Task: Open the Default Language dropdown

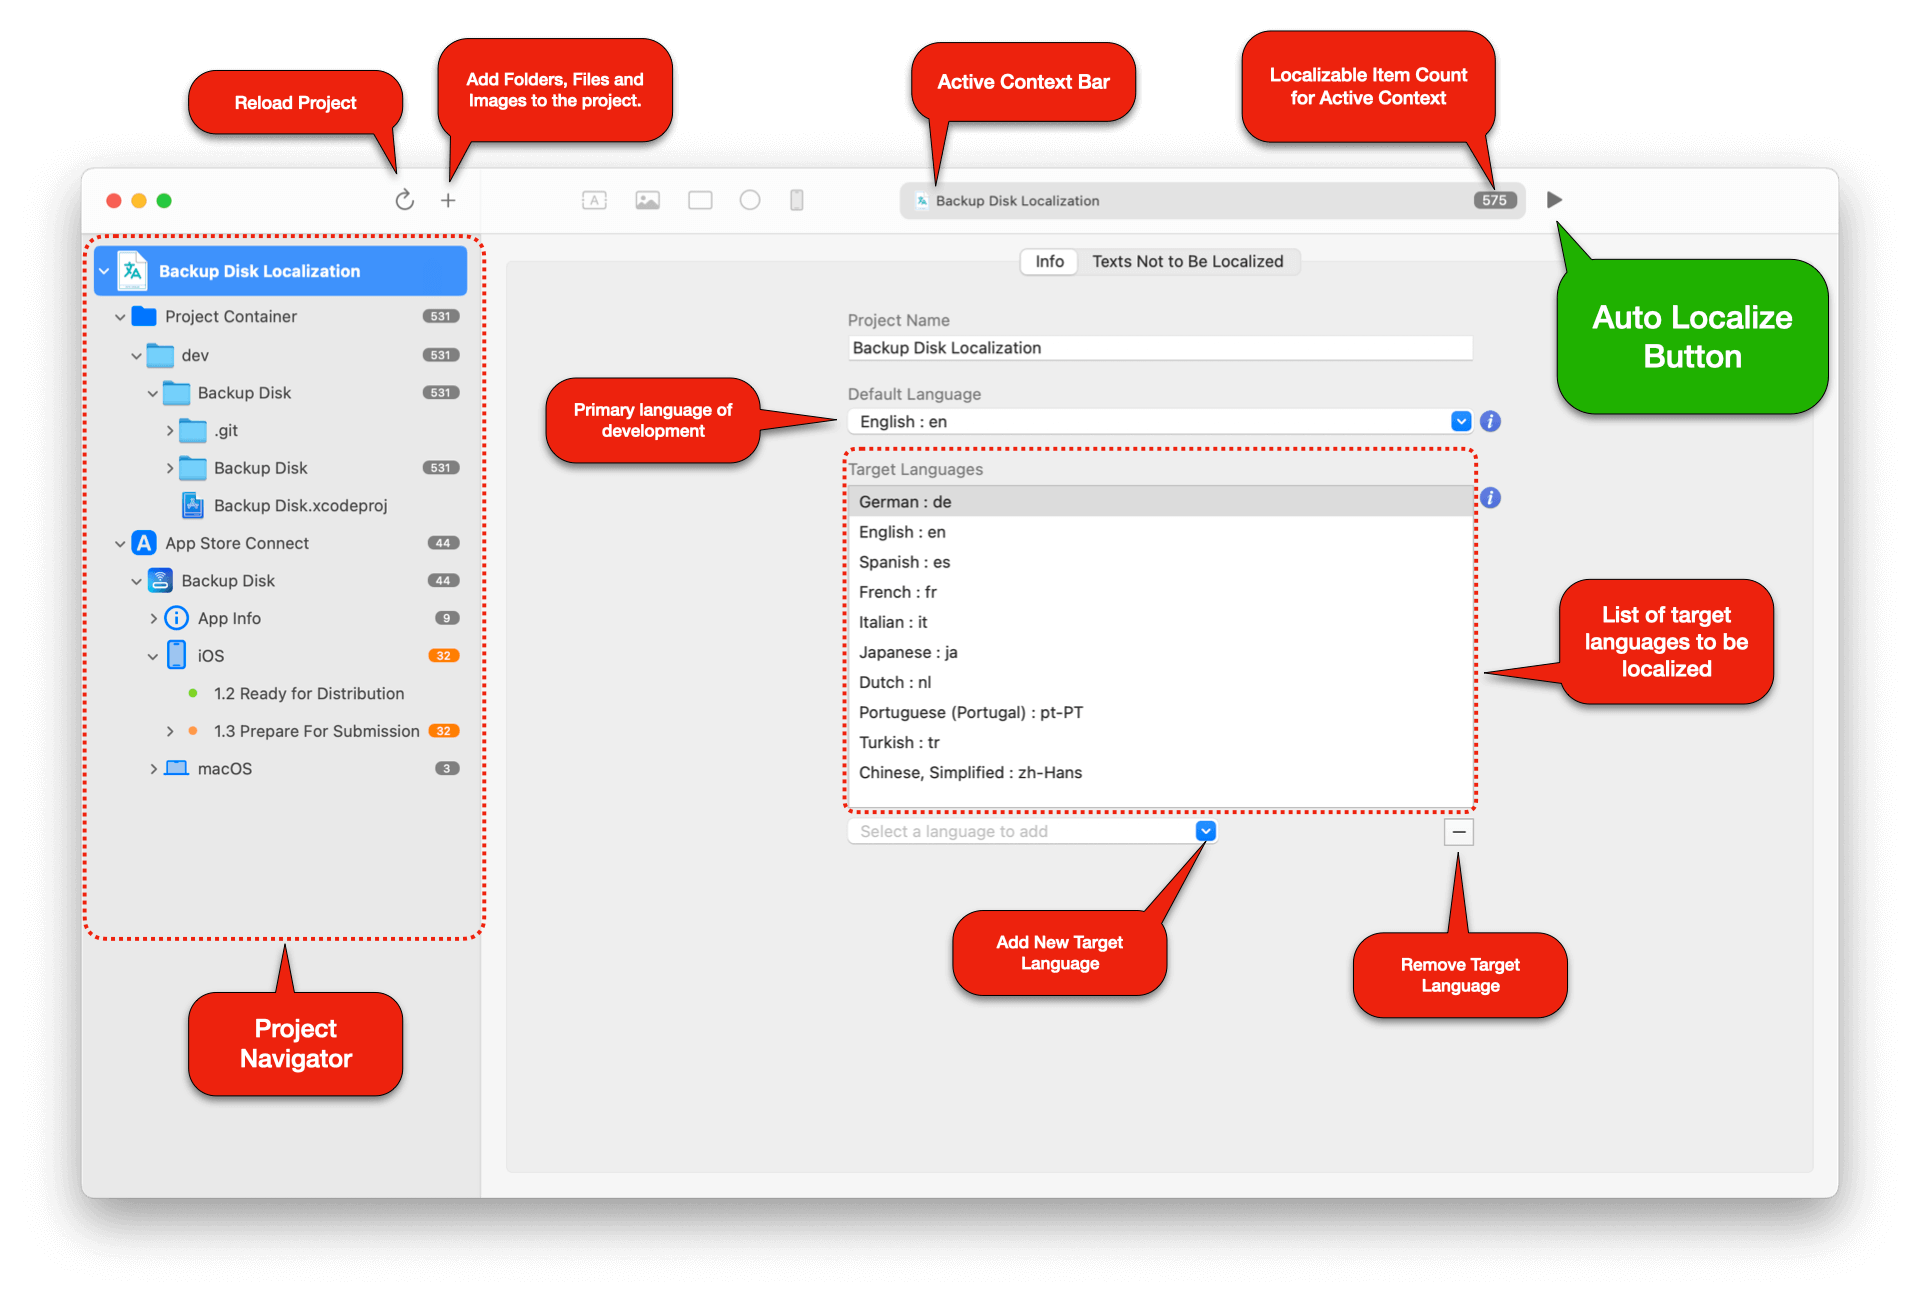Action: (x=1461, y=421)
